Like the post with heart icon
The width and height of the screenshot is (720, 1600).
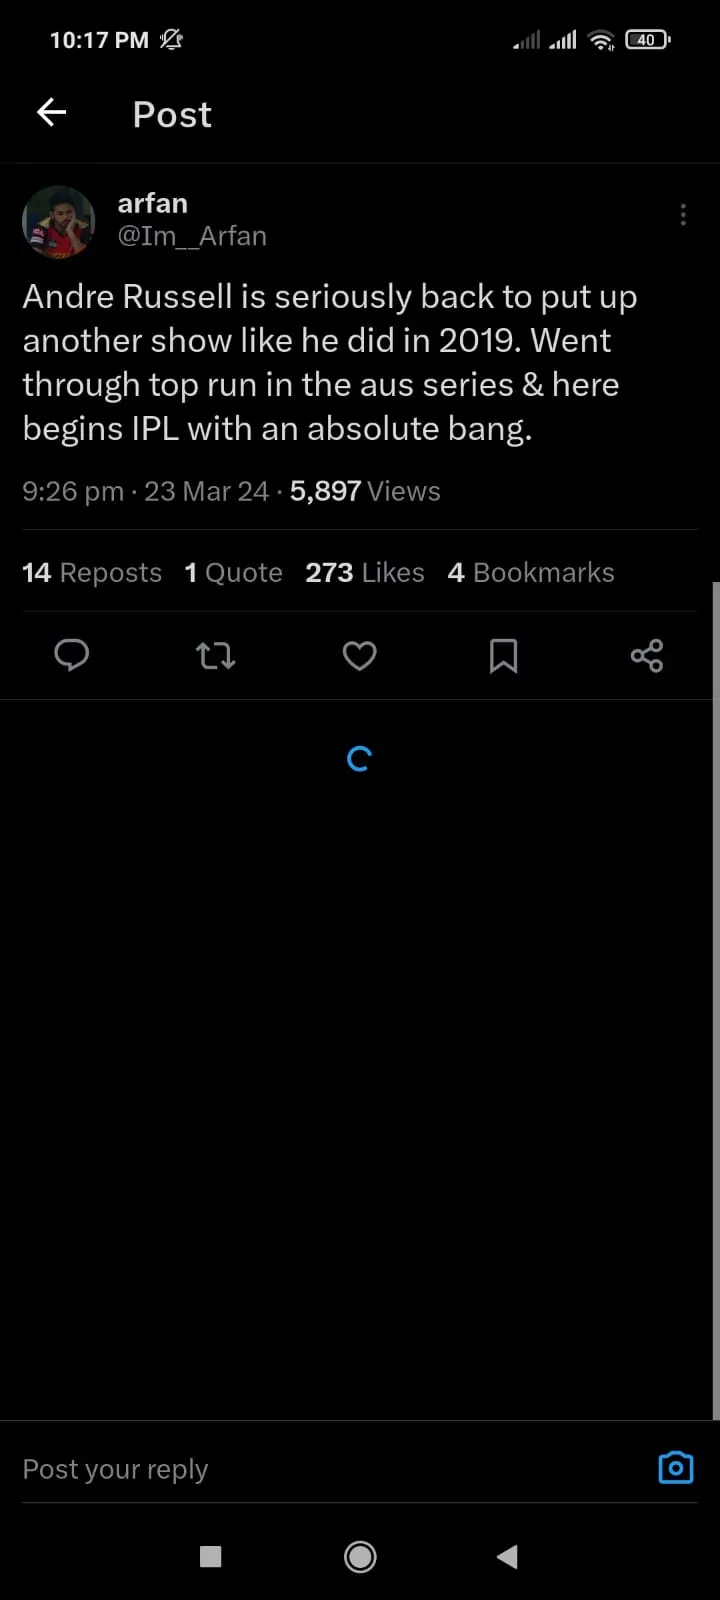click(x=359, y=656)
